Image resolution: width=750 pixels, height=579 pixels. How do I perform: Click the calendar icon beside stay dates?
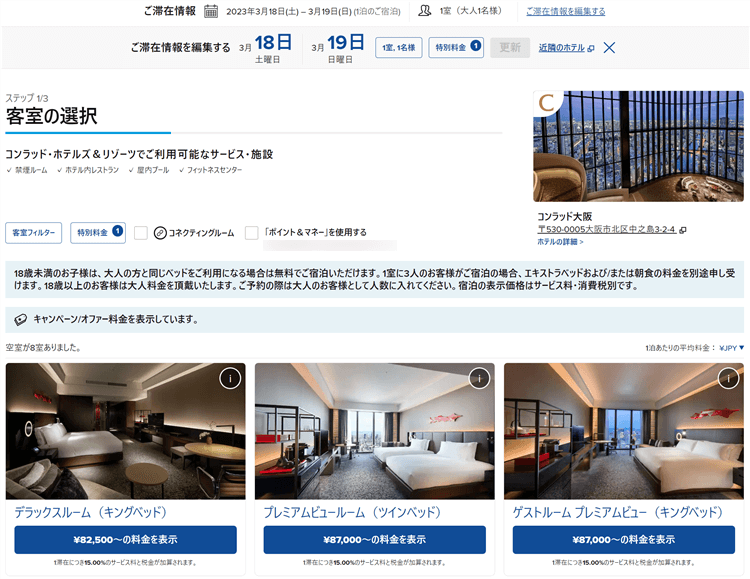[x=211, y=11]
